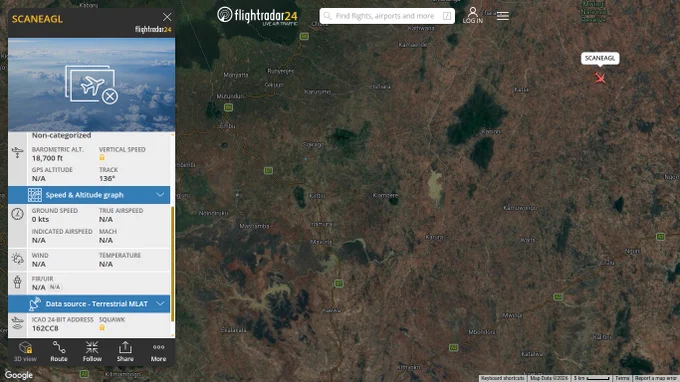
Task: Click the 136° track value
Action: (107, 179)
